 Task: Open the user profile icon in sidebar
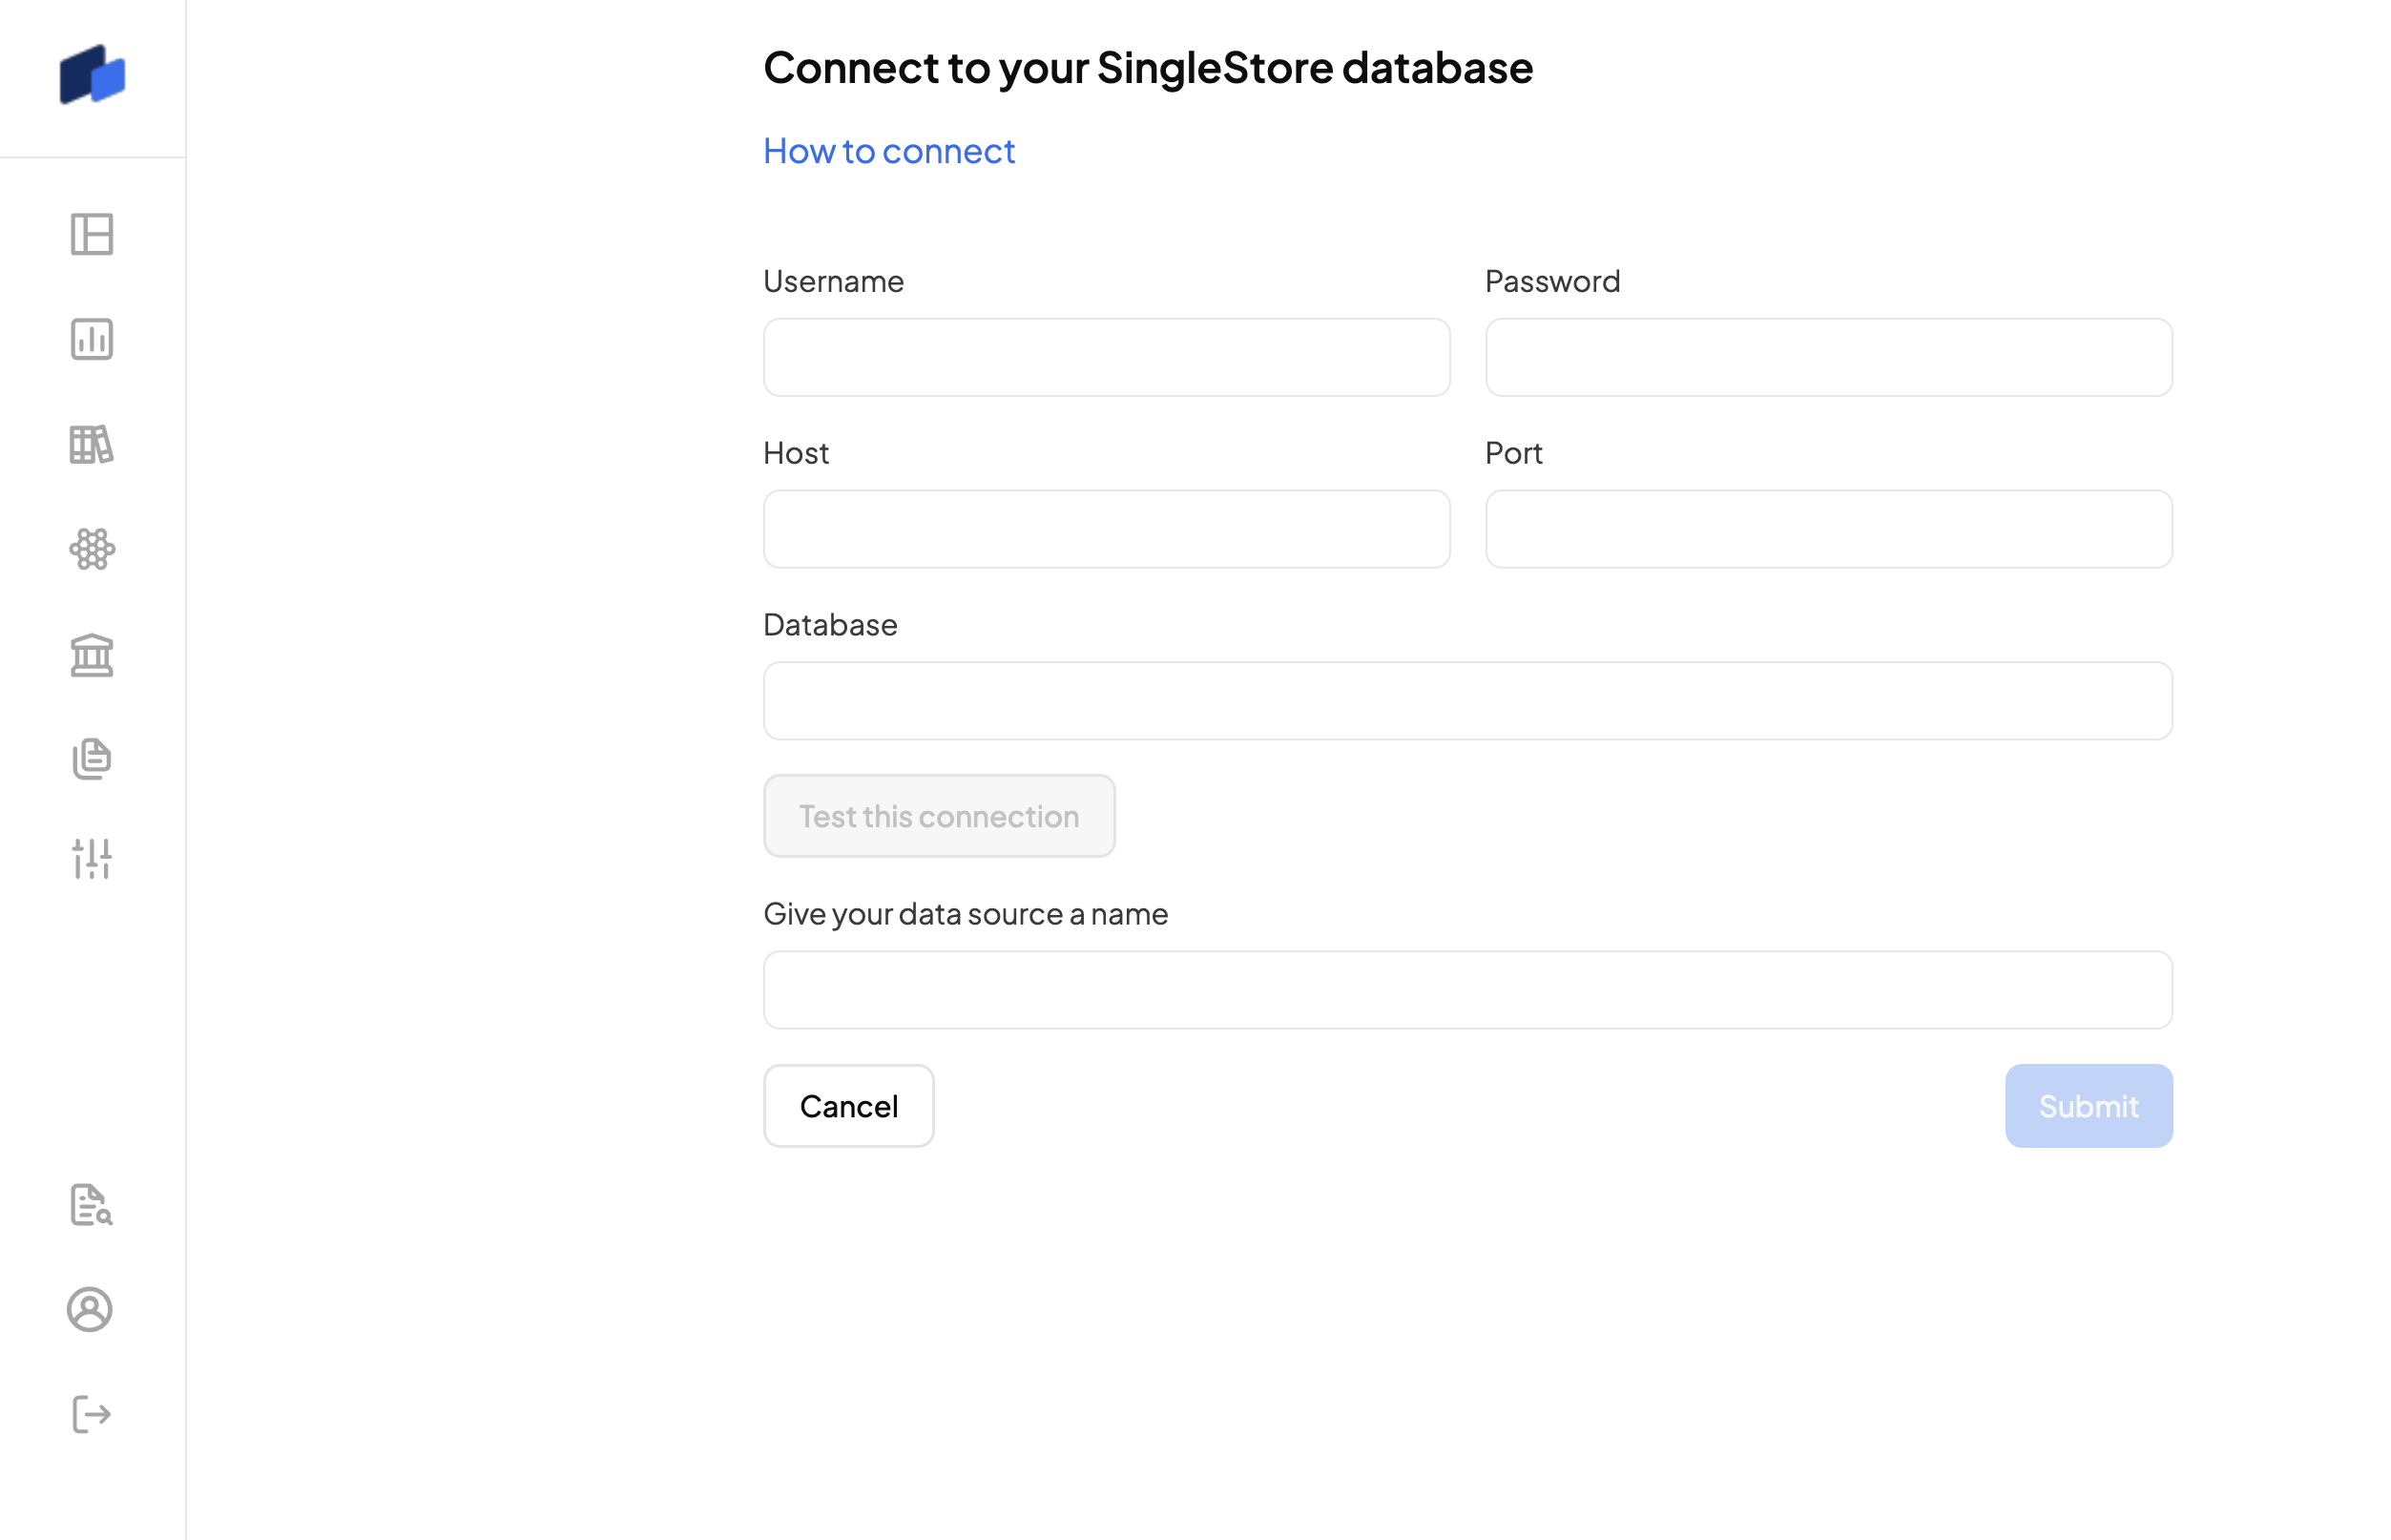tap(90, 1309)
